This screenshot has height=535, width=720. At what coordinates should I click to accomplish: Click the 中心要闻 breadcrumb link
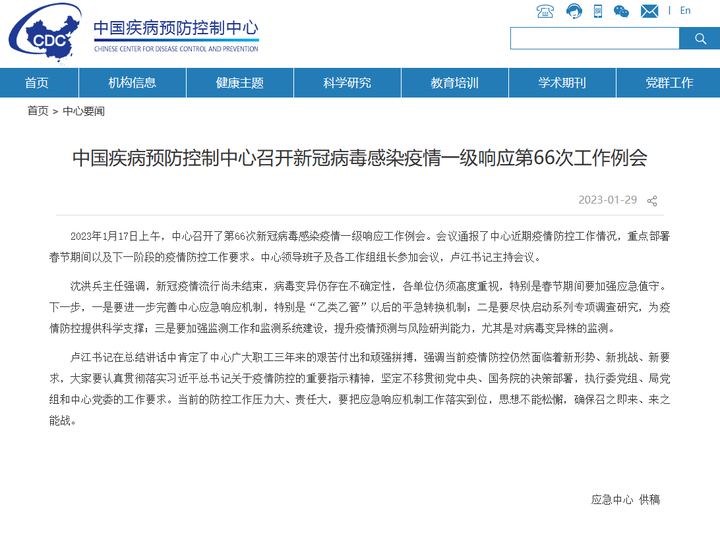pos(84,111)
